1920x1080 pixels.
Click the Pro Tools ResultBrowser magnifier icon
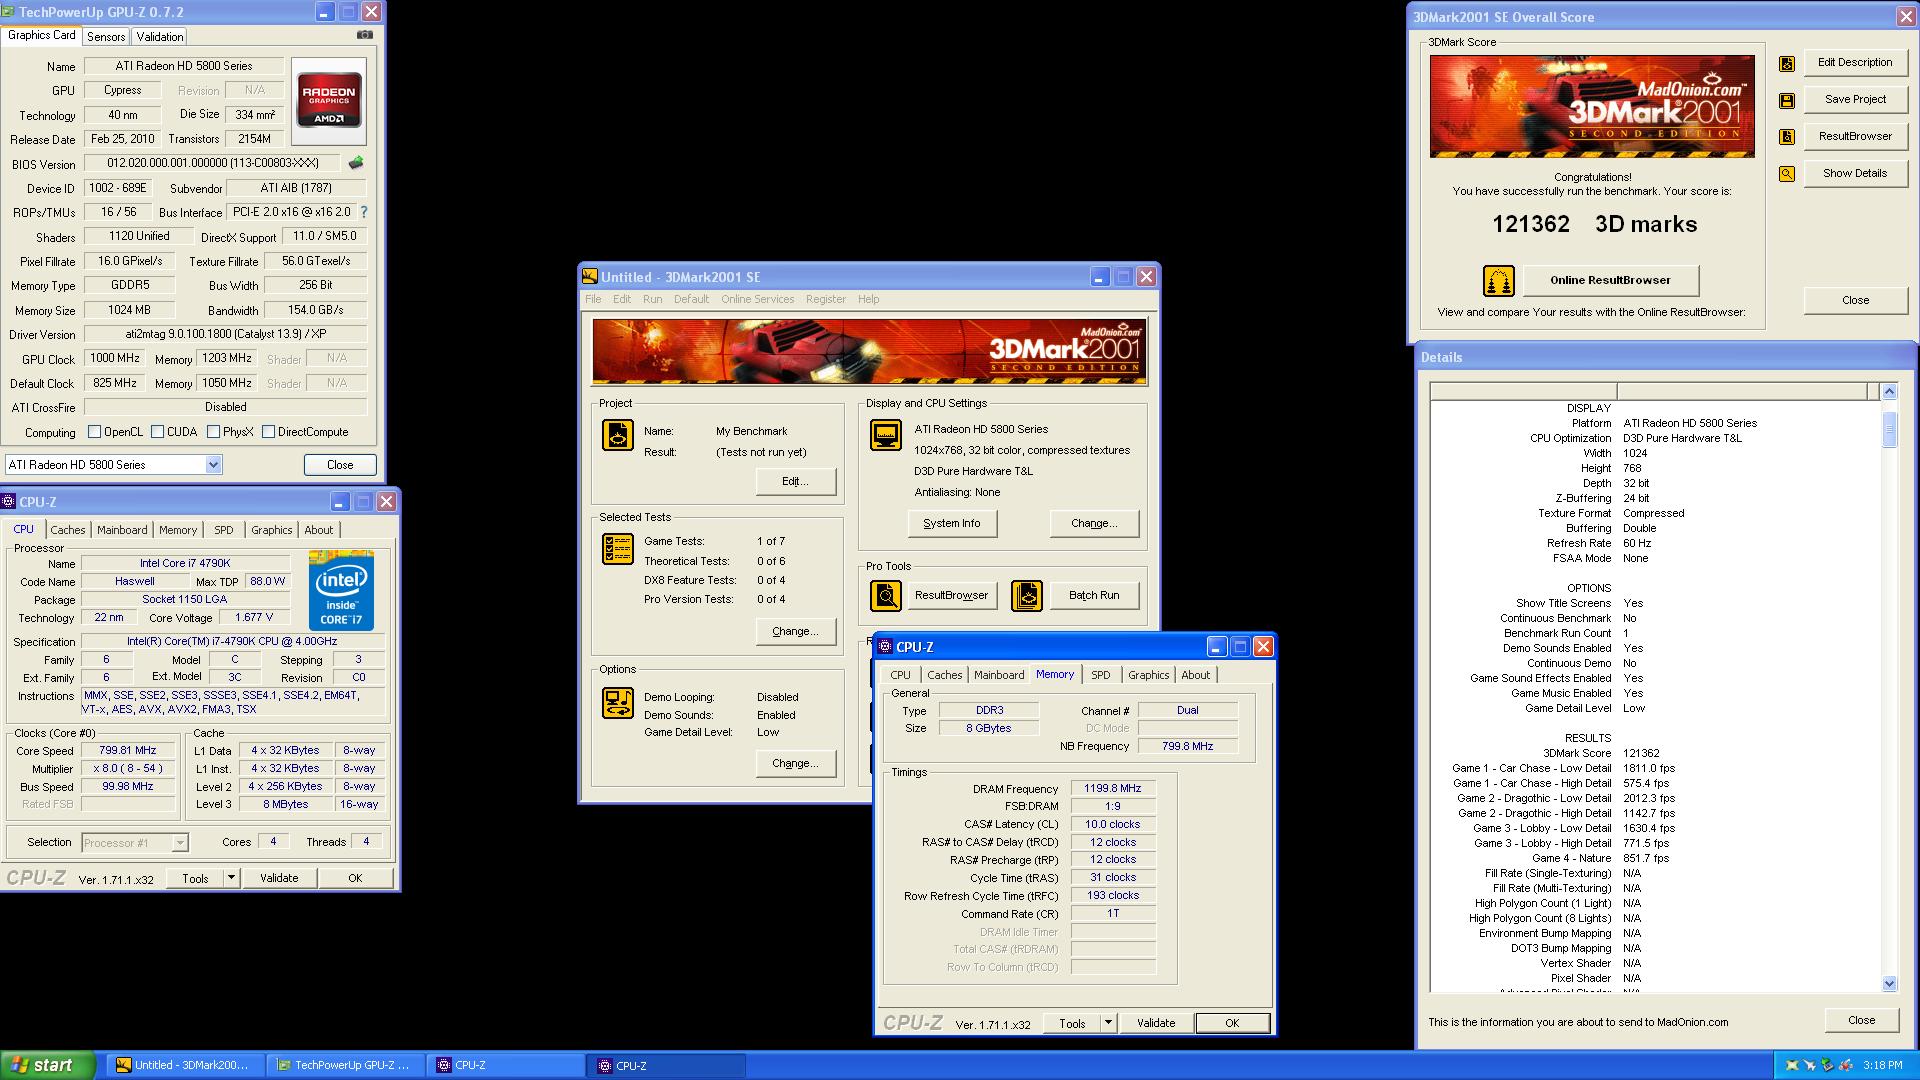tap(886, 596)
